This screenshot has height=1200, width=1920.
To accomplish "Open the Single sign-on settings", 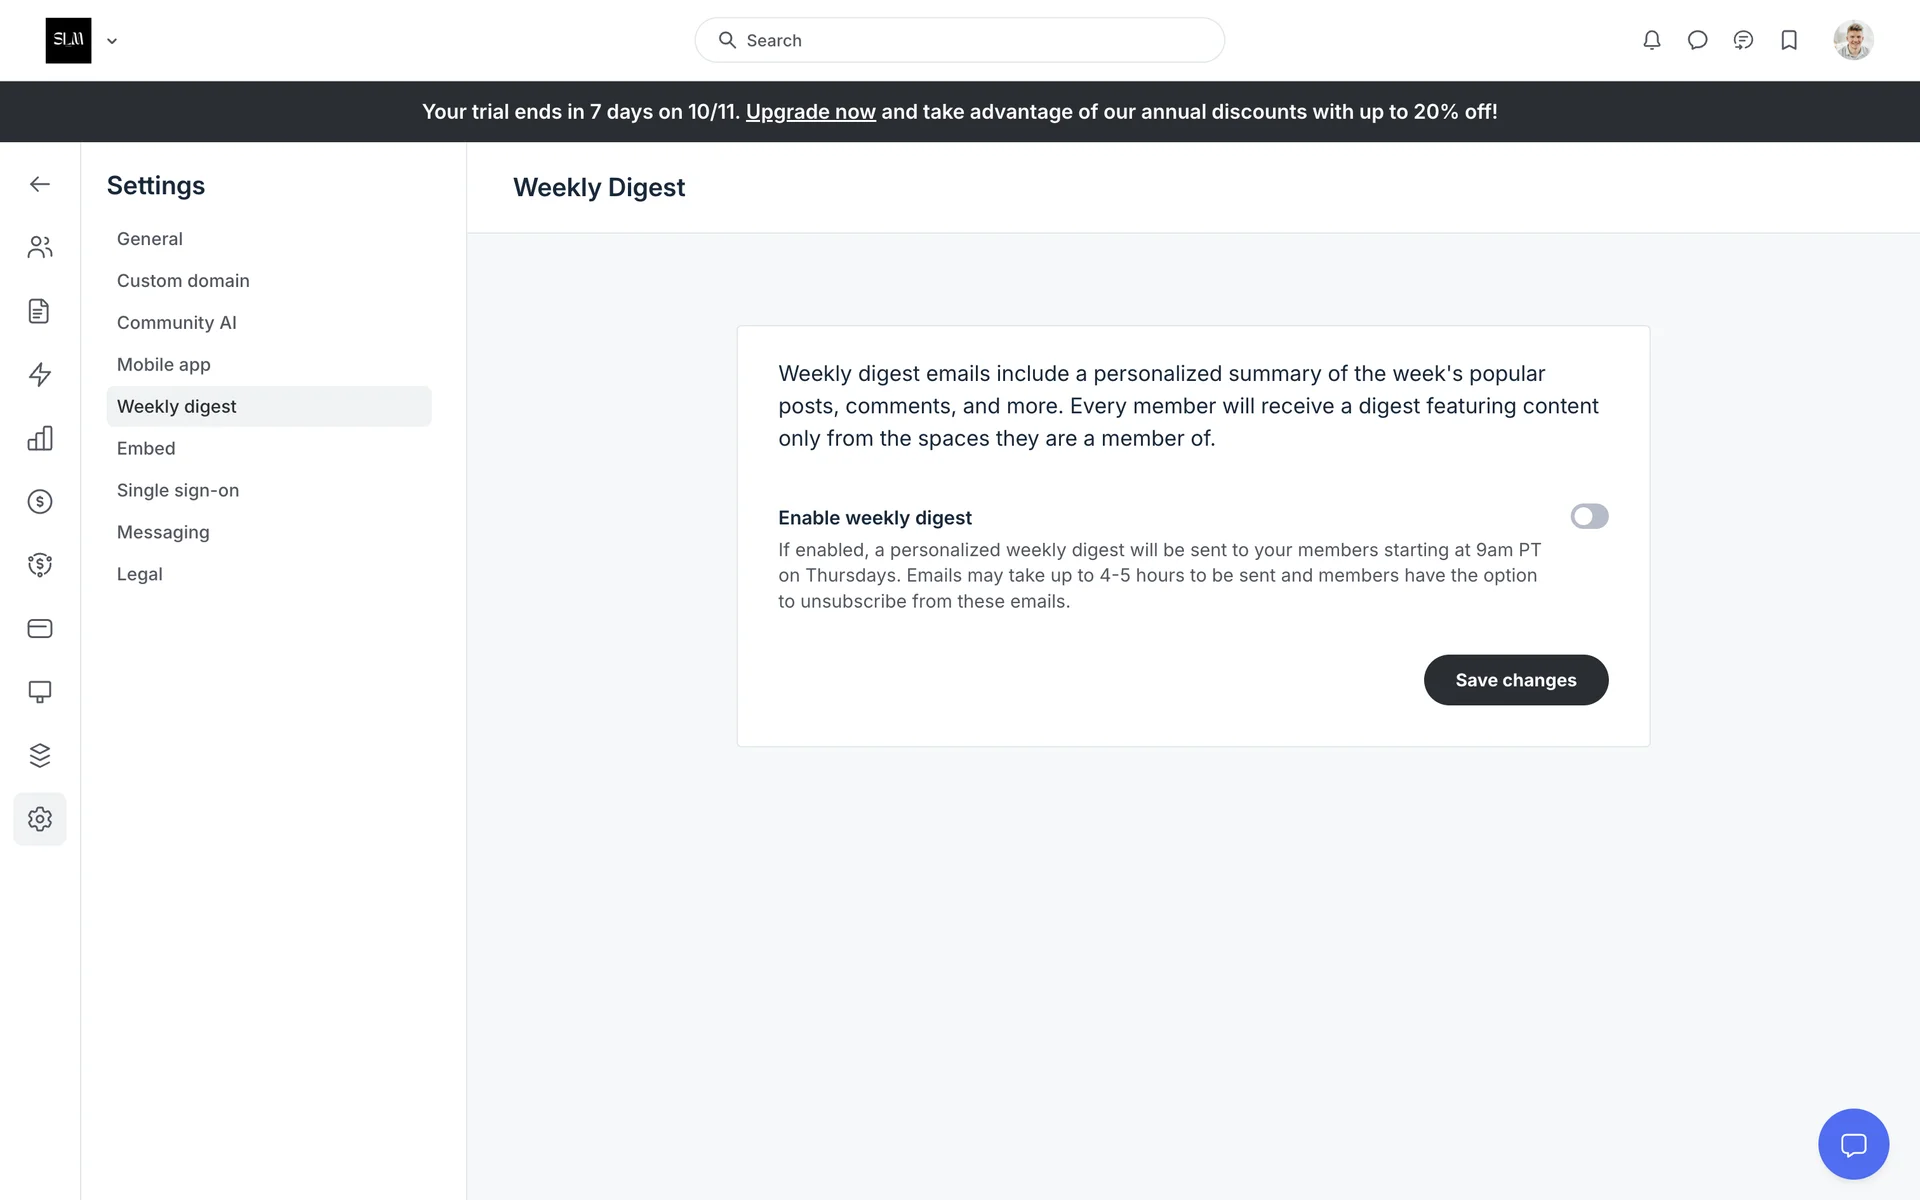I will [178, 490].
